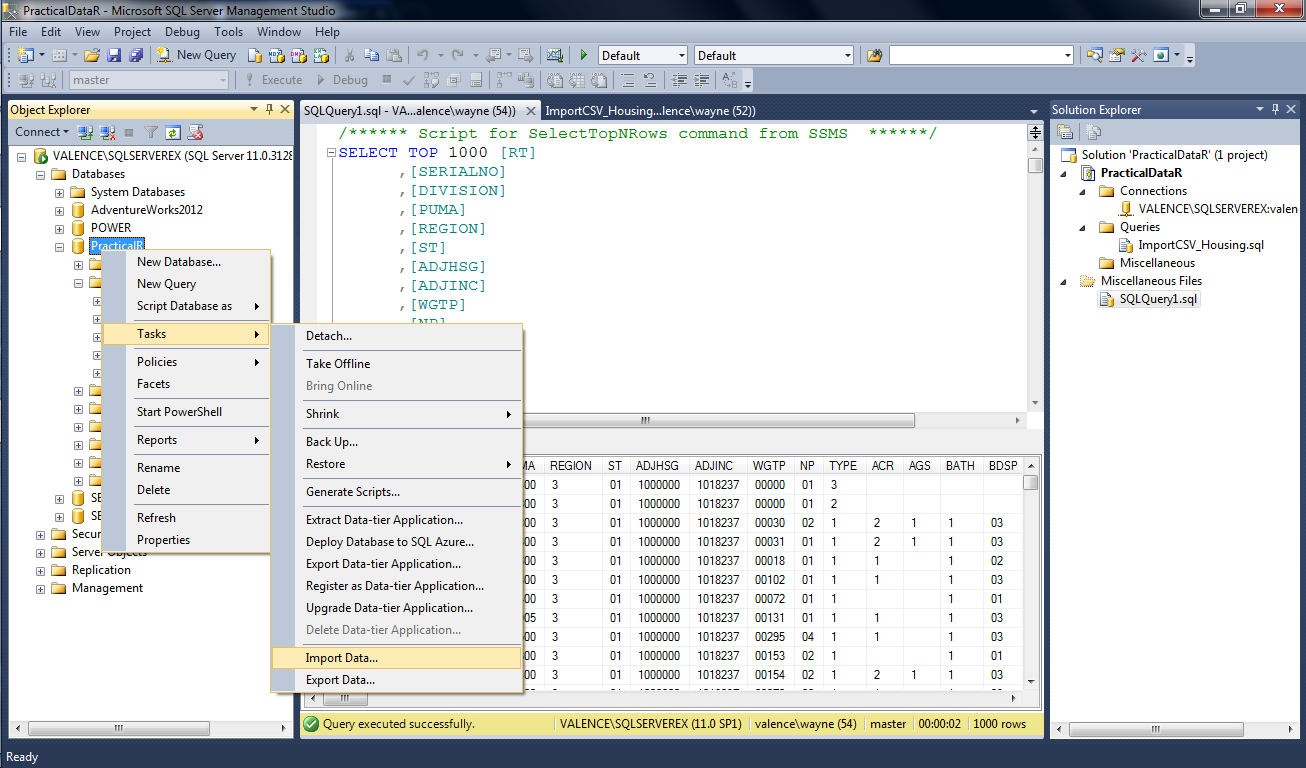Open the second Default platform dropdown
This screenshot has width=1306, height=768.
pos(775,55)
